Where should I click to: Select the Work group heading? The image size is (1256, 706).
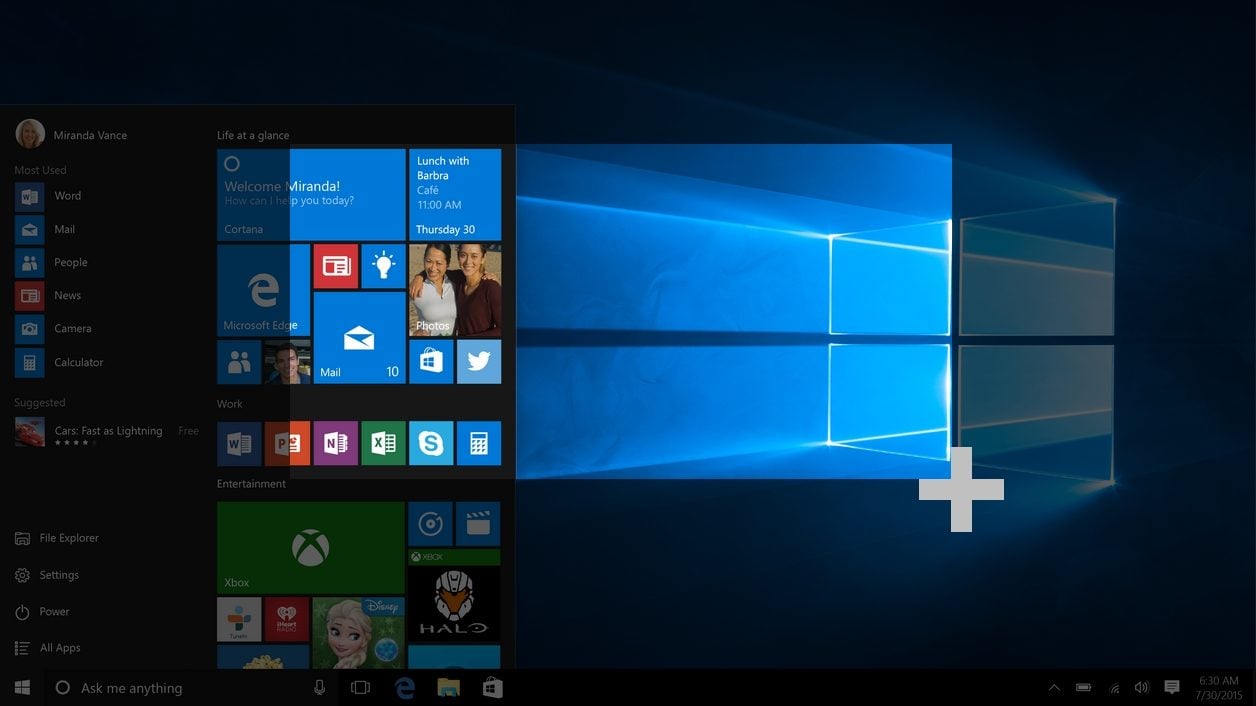230,404
